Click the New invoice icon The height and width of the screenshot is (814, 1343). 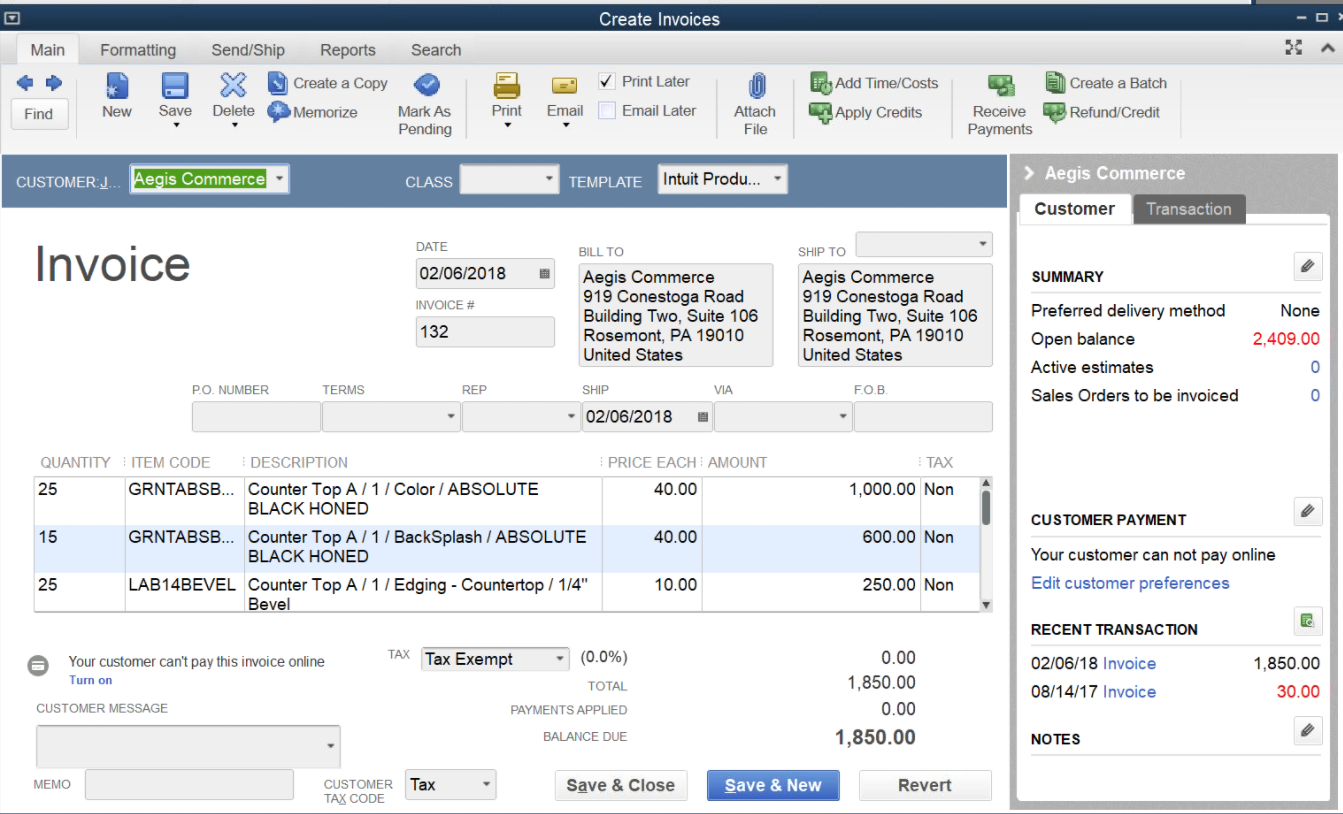point(117,87)
